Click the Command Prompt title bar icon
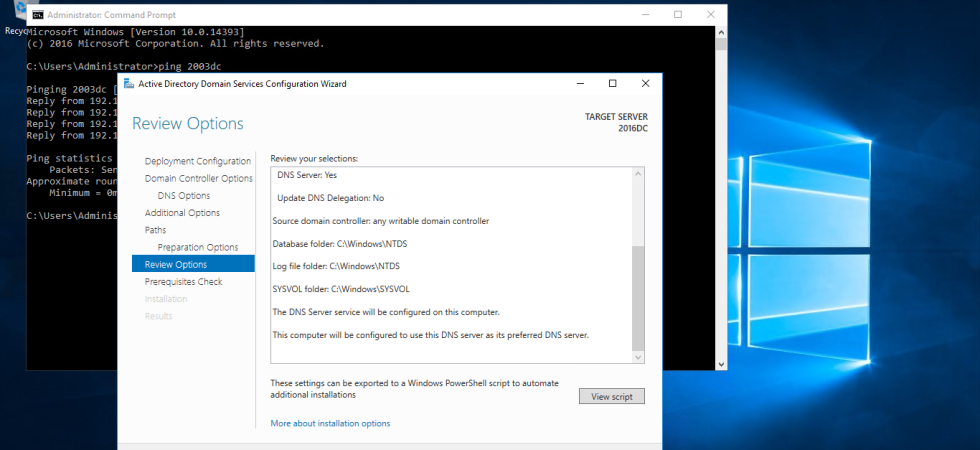980x450 pixels. (x=38, y=14)
